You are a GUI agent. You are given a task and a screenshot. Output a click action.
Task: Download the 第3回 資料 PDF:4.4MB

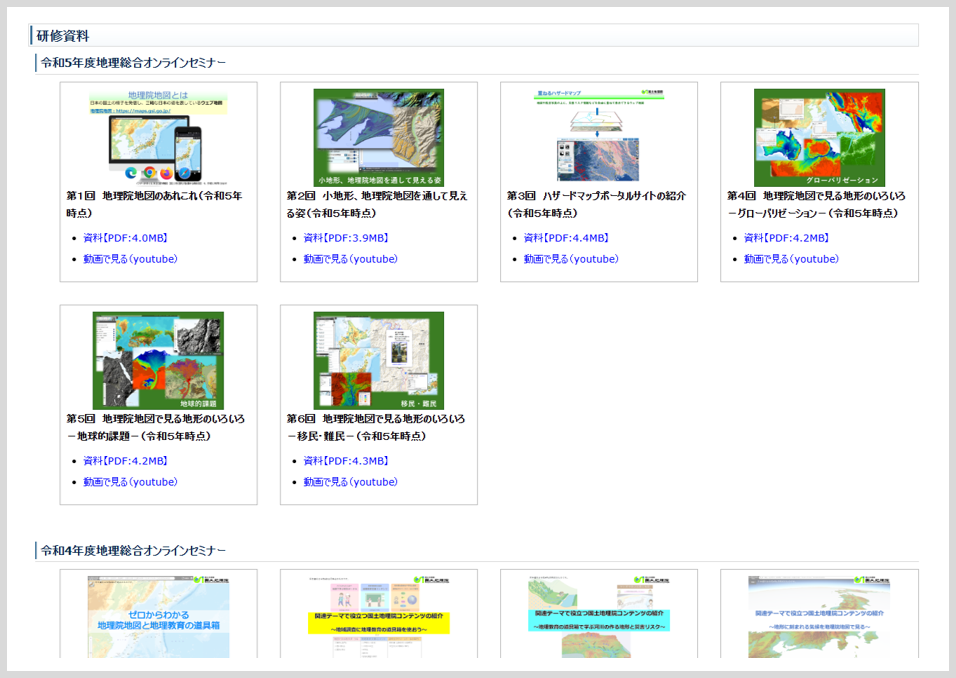566,238
